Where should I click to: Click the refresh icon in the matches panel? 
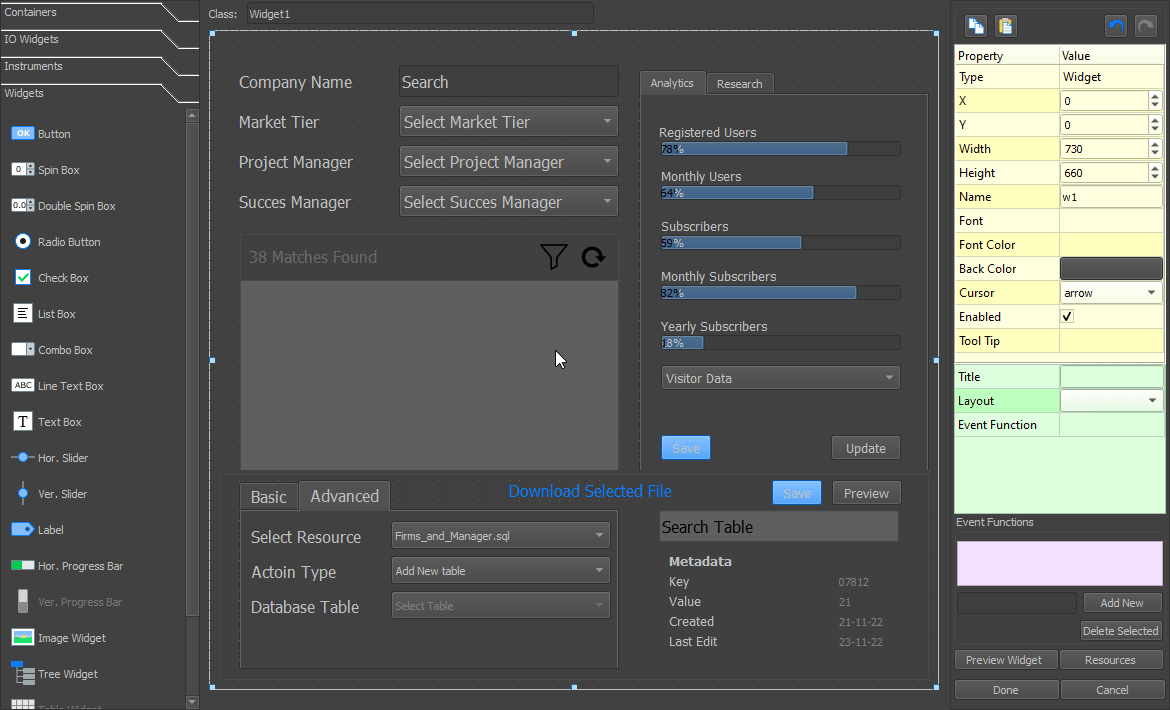593,257
